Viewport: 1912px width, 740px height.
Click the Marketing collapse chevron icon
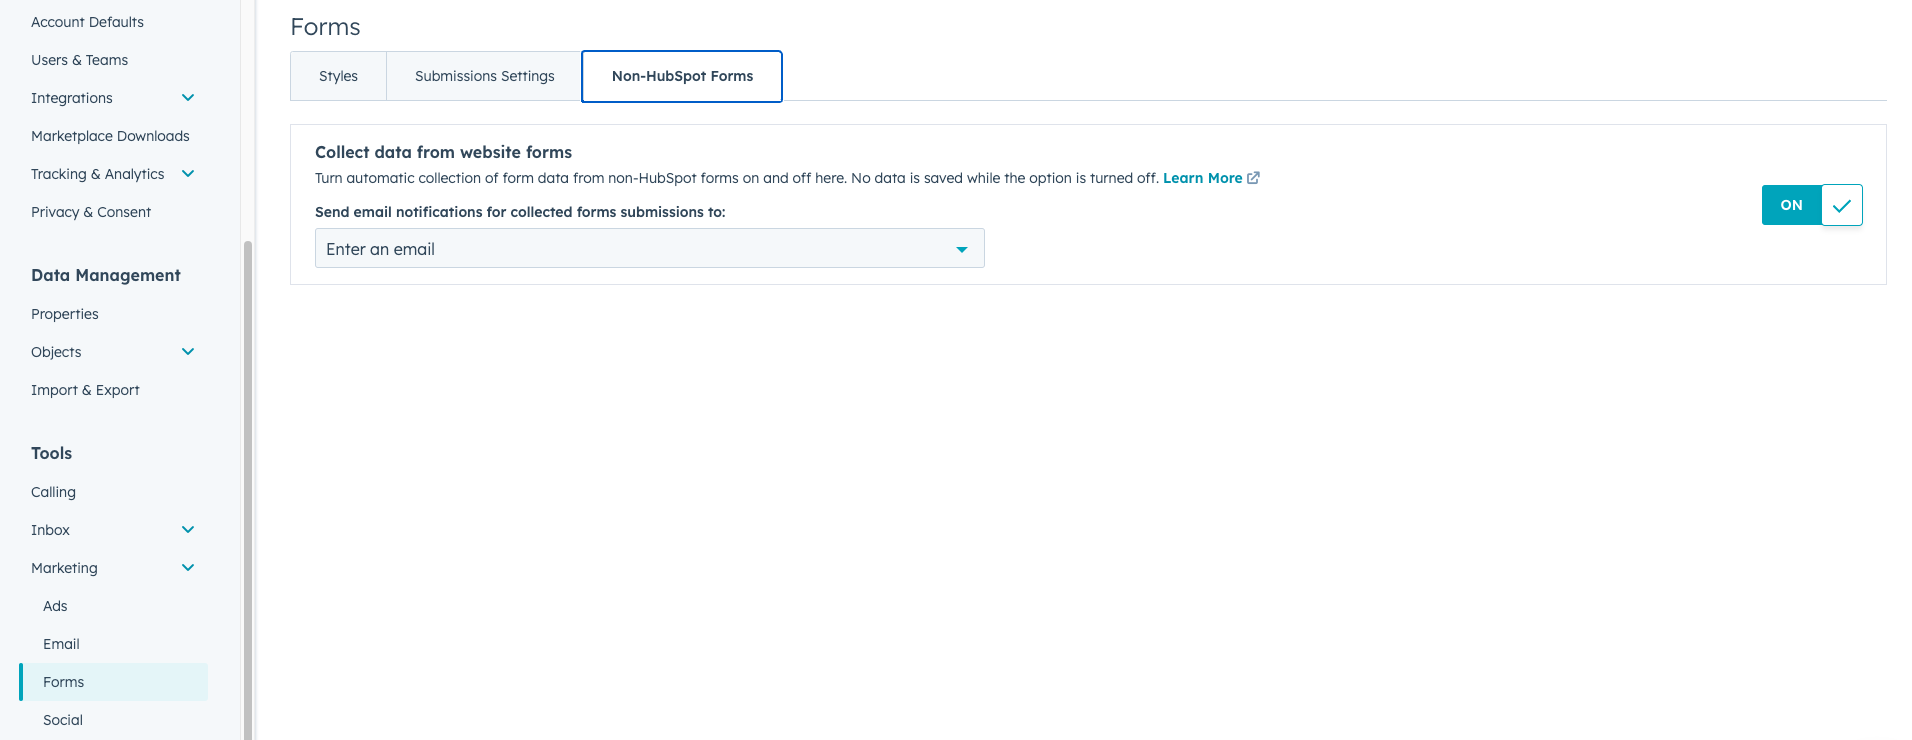pyautogui.click(x=187, y=567)
